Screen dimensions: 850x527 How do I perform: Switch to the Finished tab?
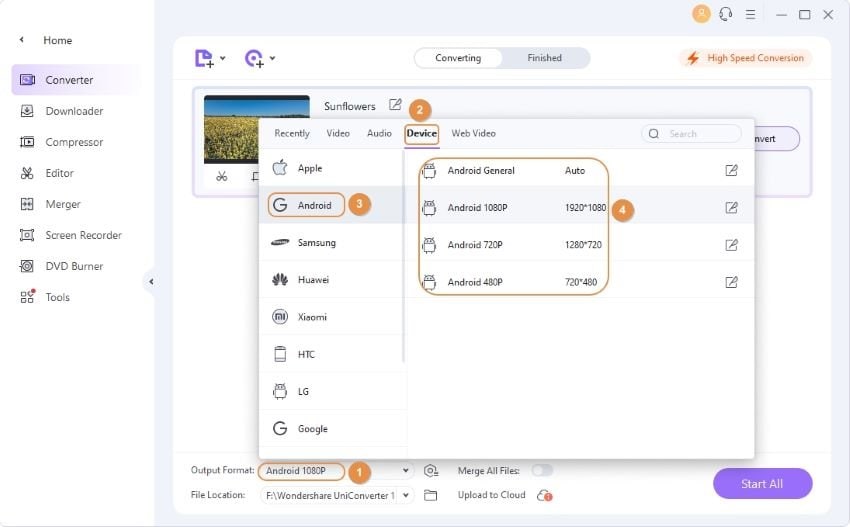tap(544, 58)
